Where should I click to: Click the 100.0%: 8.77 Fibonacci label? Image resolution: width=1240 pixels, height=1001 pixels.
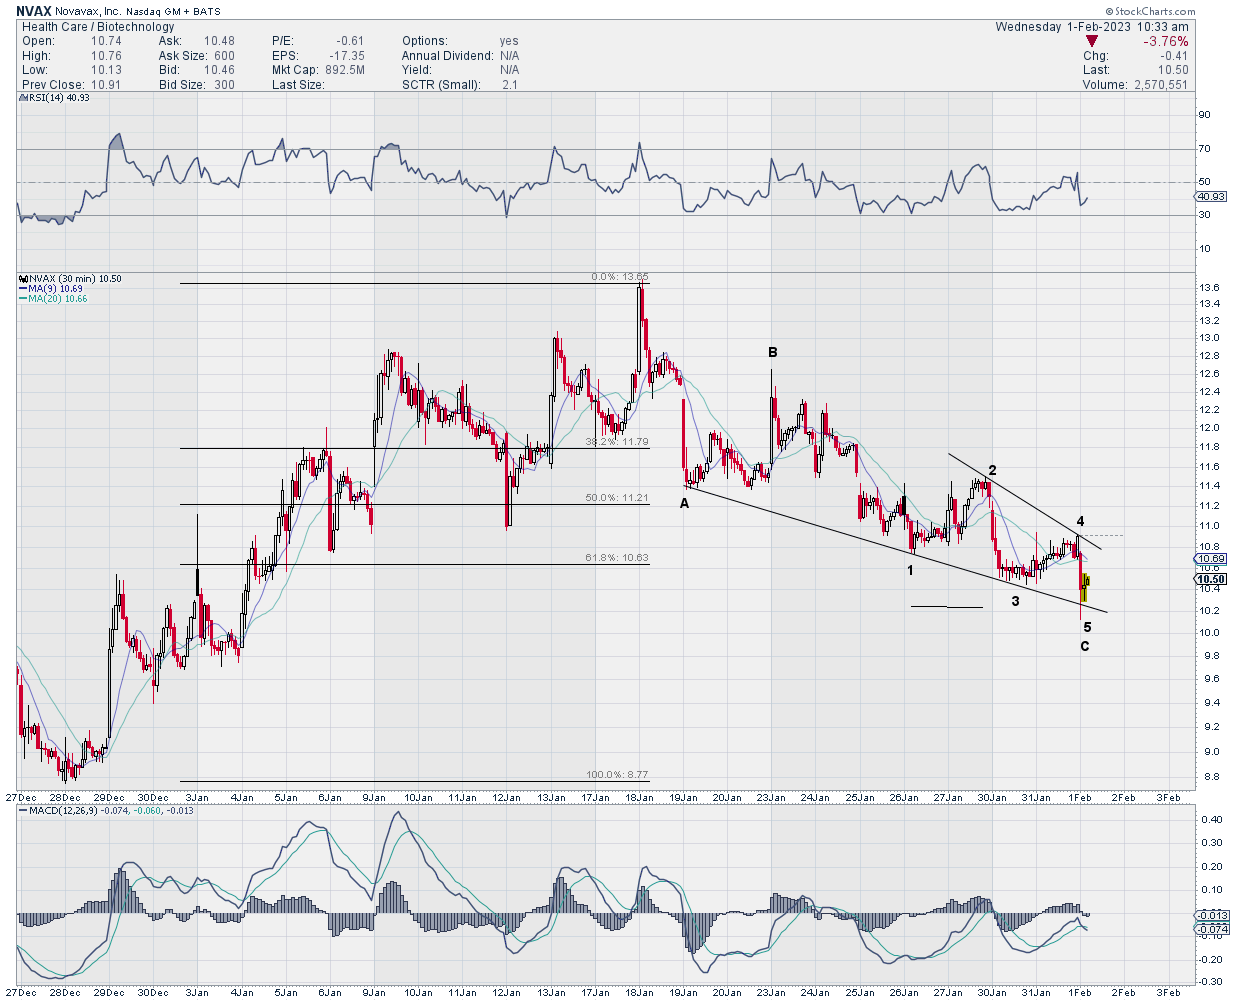point(617,775)
